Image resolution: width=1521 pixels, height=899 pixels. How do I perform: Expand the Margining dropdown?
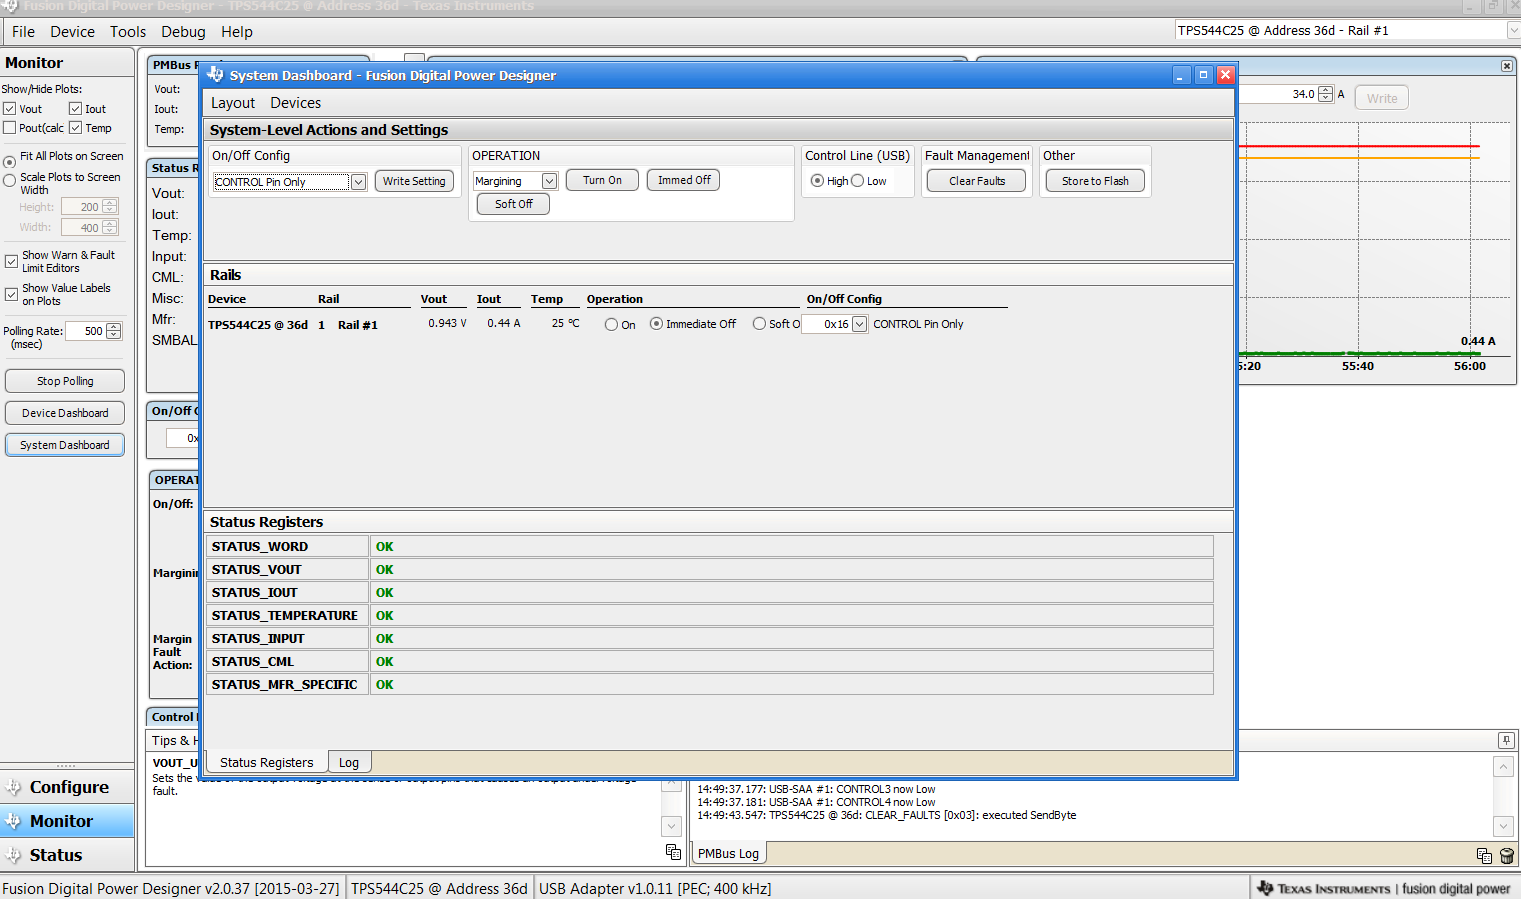click(549, 181)
